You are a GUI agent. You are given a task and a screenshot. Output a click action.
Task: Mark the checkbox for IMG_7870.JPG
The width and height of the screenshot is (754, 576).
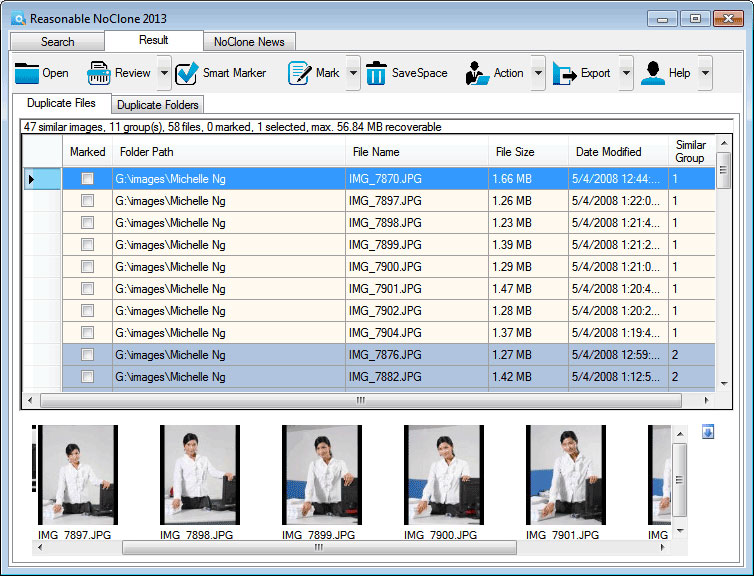pos(88,179)
